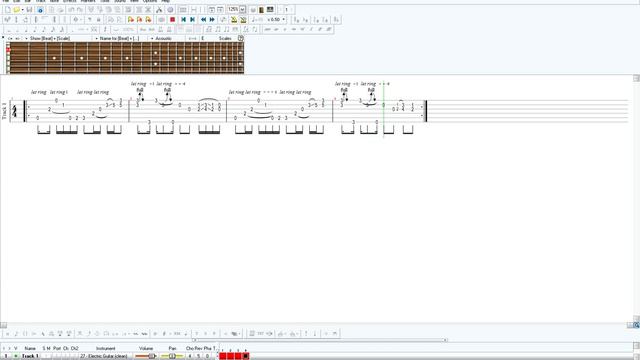Click the Instrument column header

[x=106, y=348]
